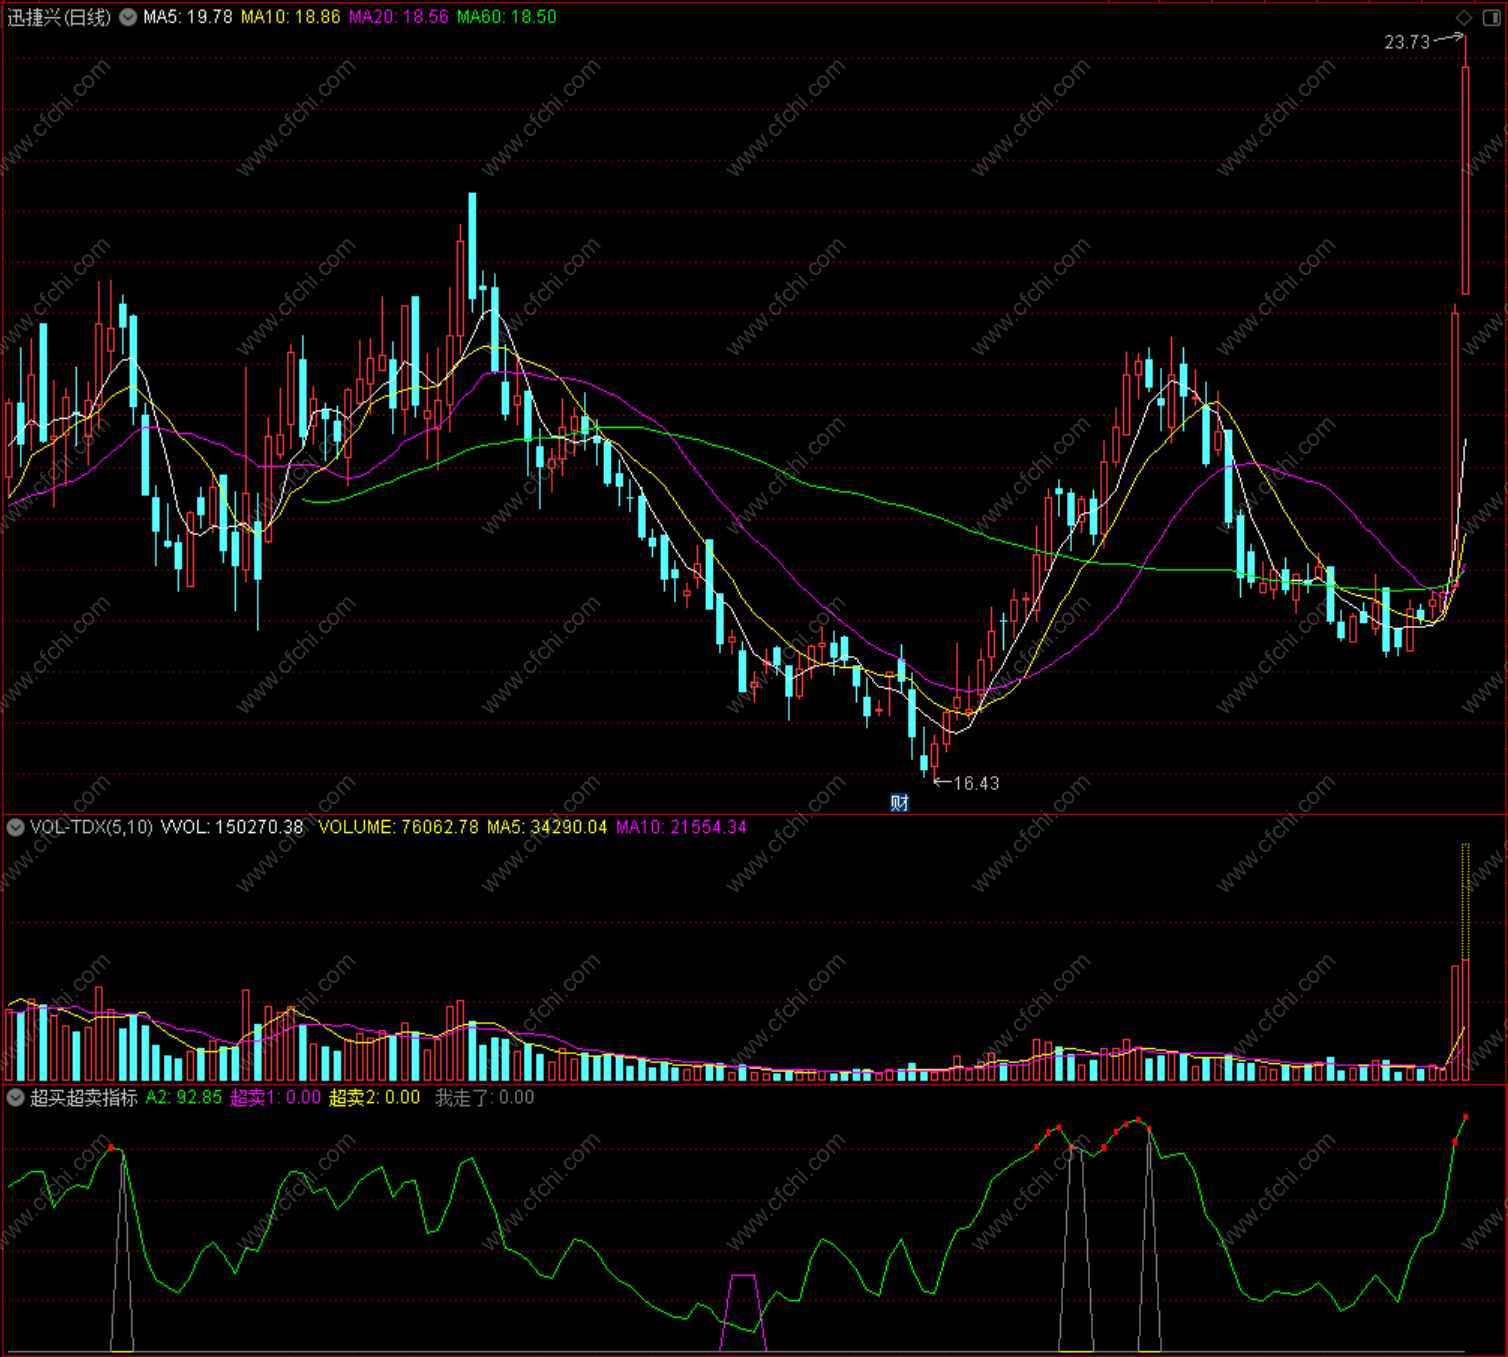The height and width of the screenshot is (1357, 1508).
Task: Click the A2: 92.85 value
Action: [184, 1097]
